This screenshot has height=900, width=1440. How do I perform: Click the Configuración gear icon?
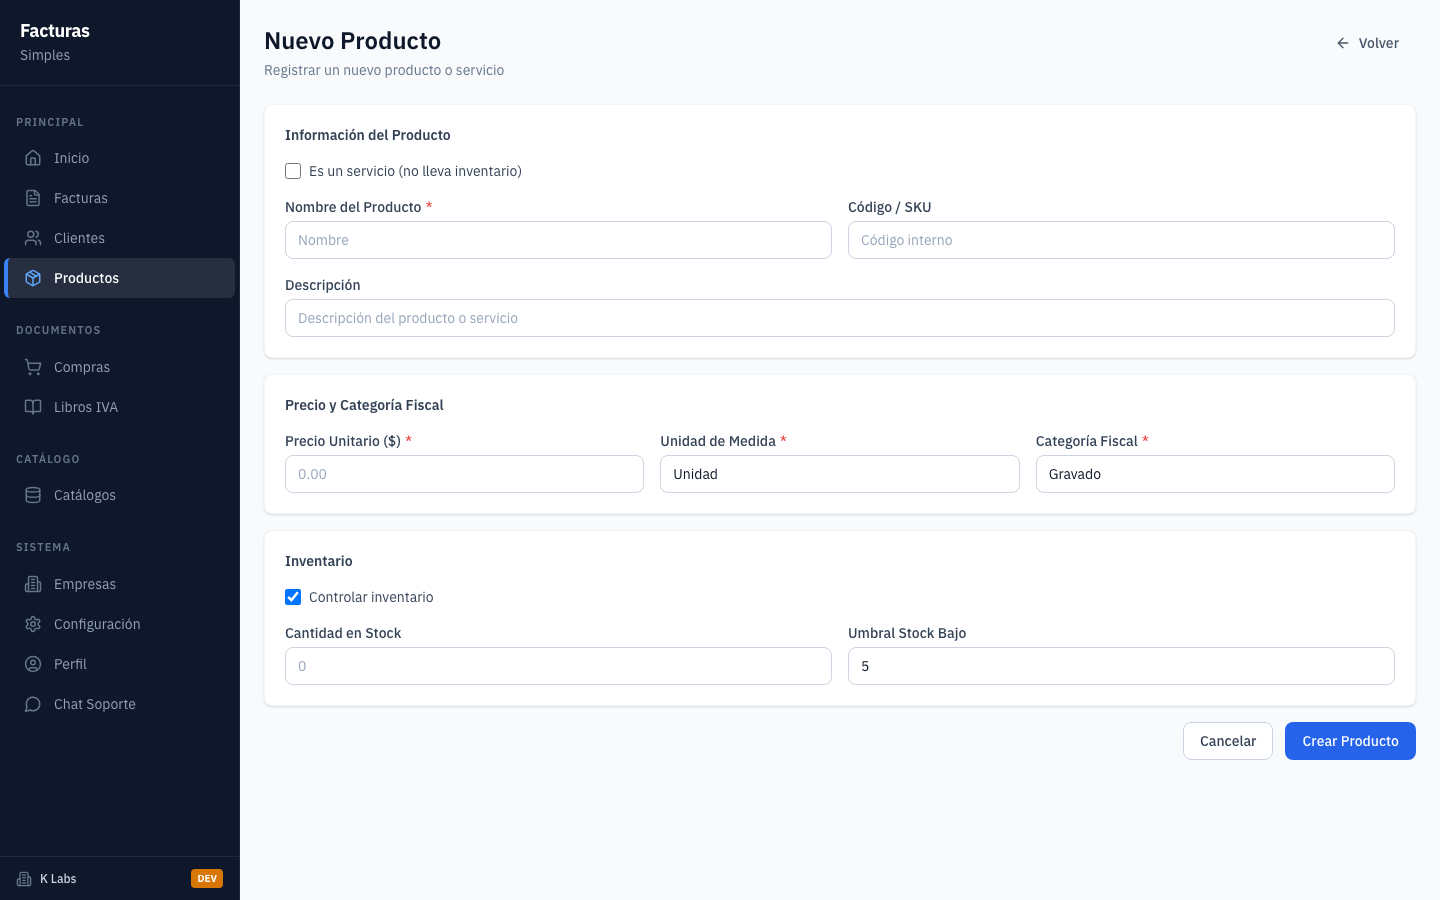point(33,624)
